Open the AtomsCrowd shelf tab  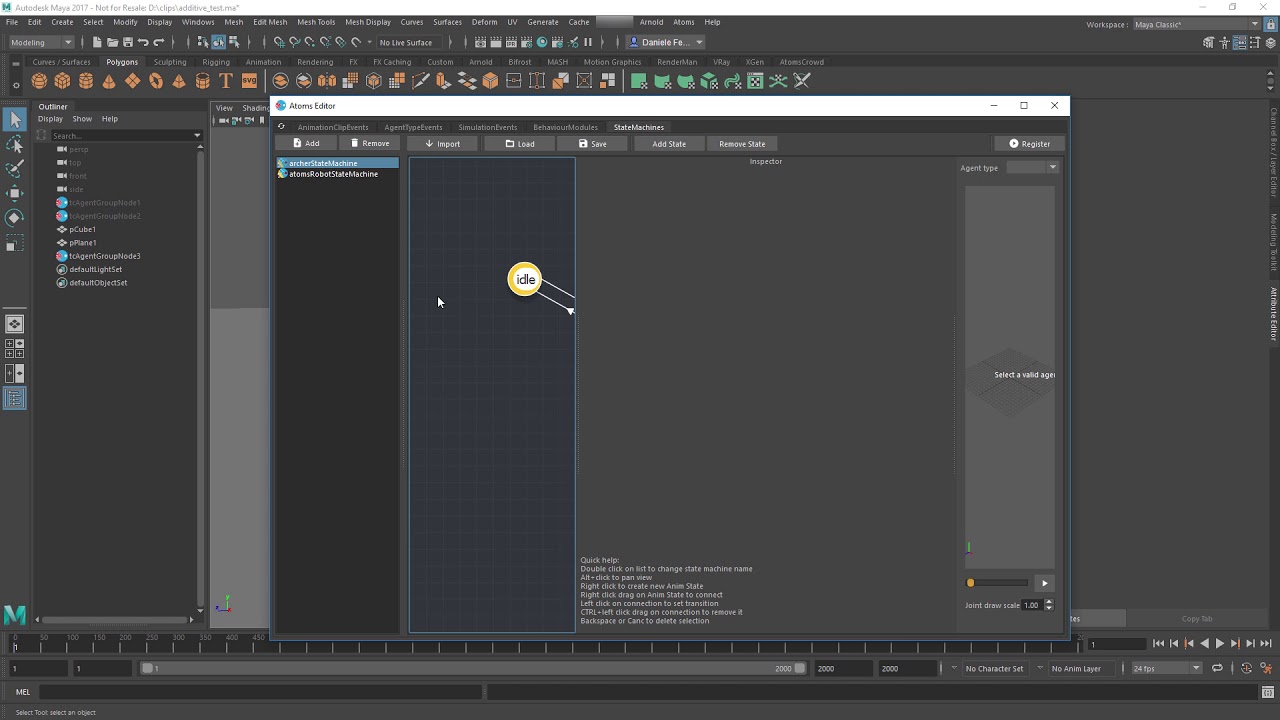point(802,62)
